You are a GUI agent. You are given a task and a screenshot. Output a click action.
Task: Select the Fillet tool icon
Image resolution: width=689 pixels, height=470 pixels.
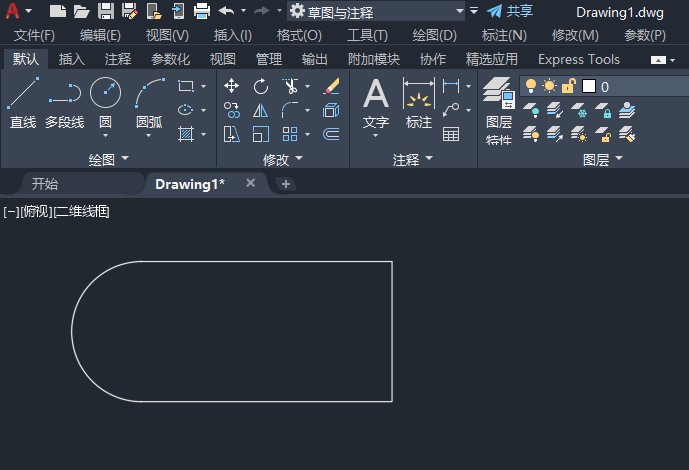point(290,110)
